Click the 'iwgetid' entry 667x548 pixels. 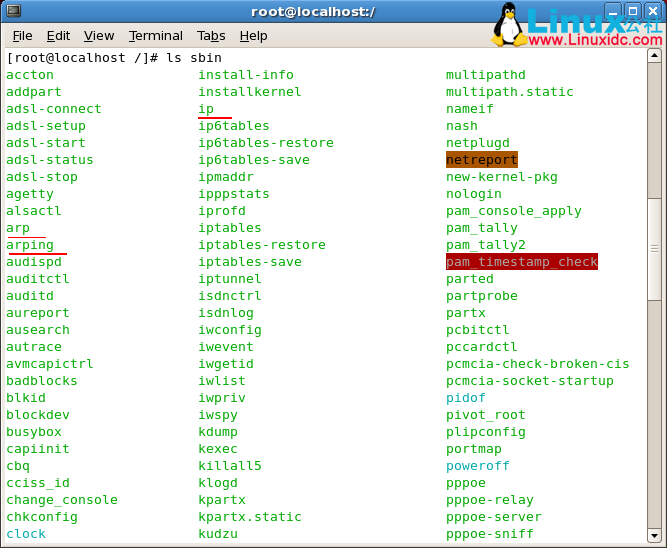226,364
